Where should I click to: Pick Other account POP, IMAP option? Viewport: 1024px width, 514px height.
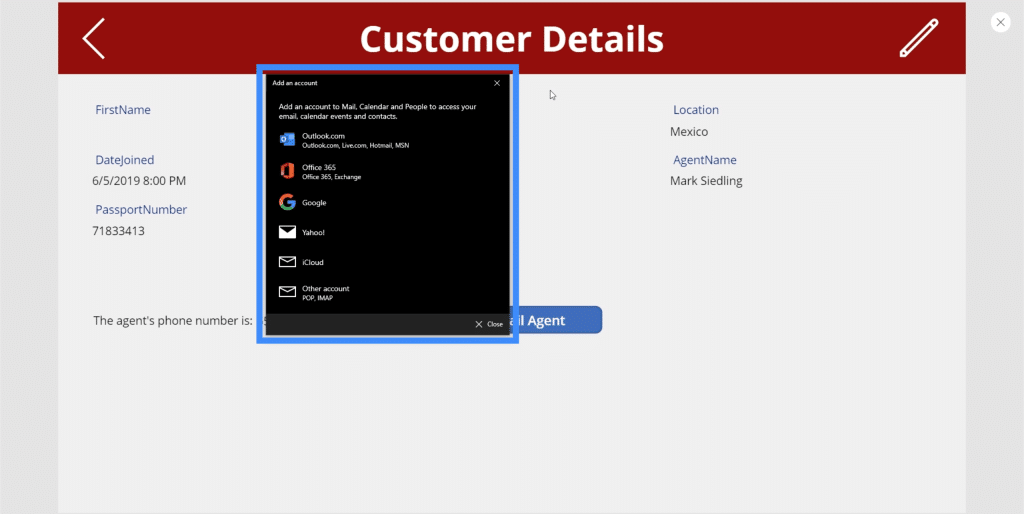pos(387,292)
